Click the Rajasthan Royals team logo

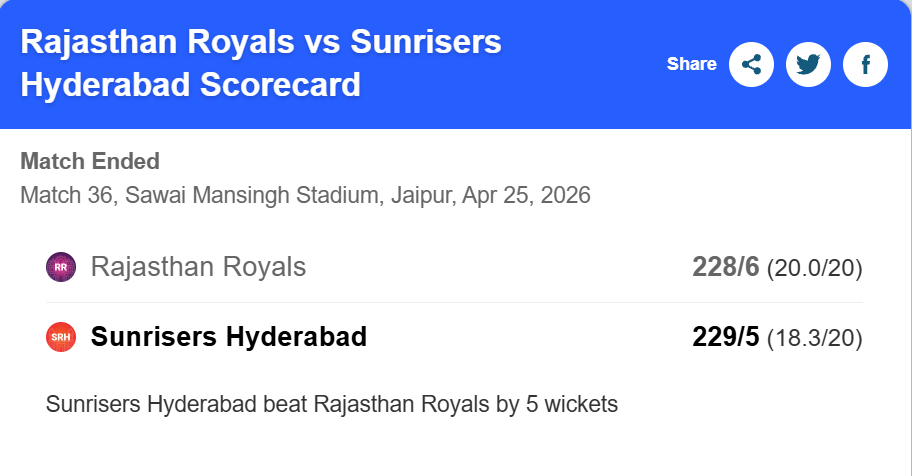point(61,268)
